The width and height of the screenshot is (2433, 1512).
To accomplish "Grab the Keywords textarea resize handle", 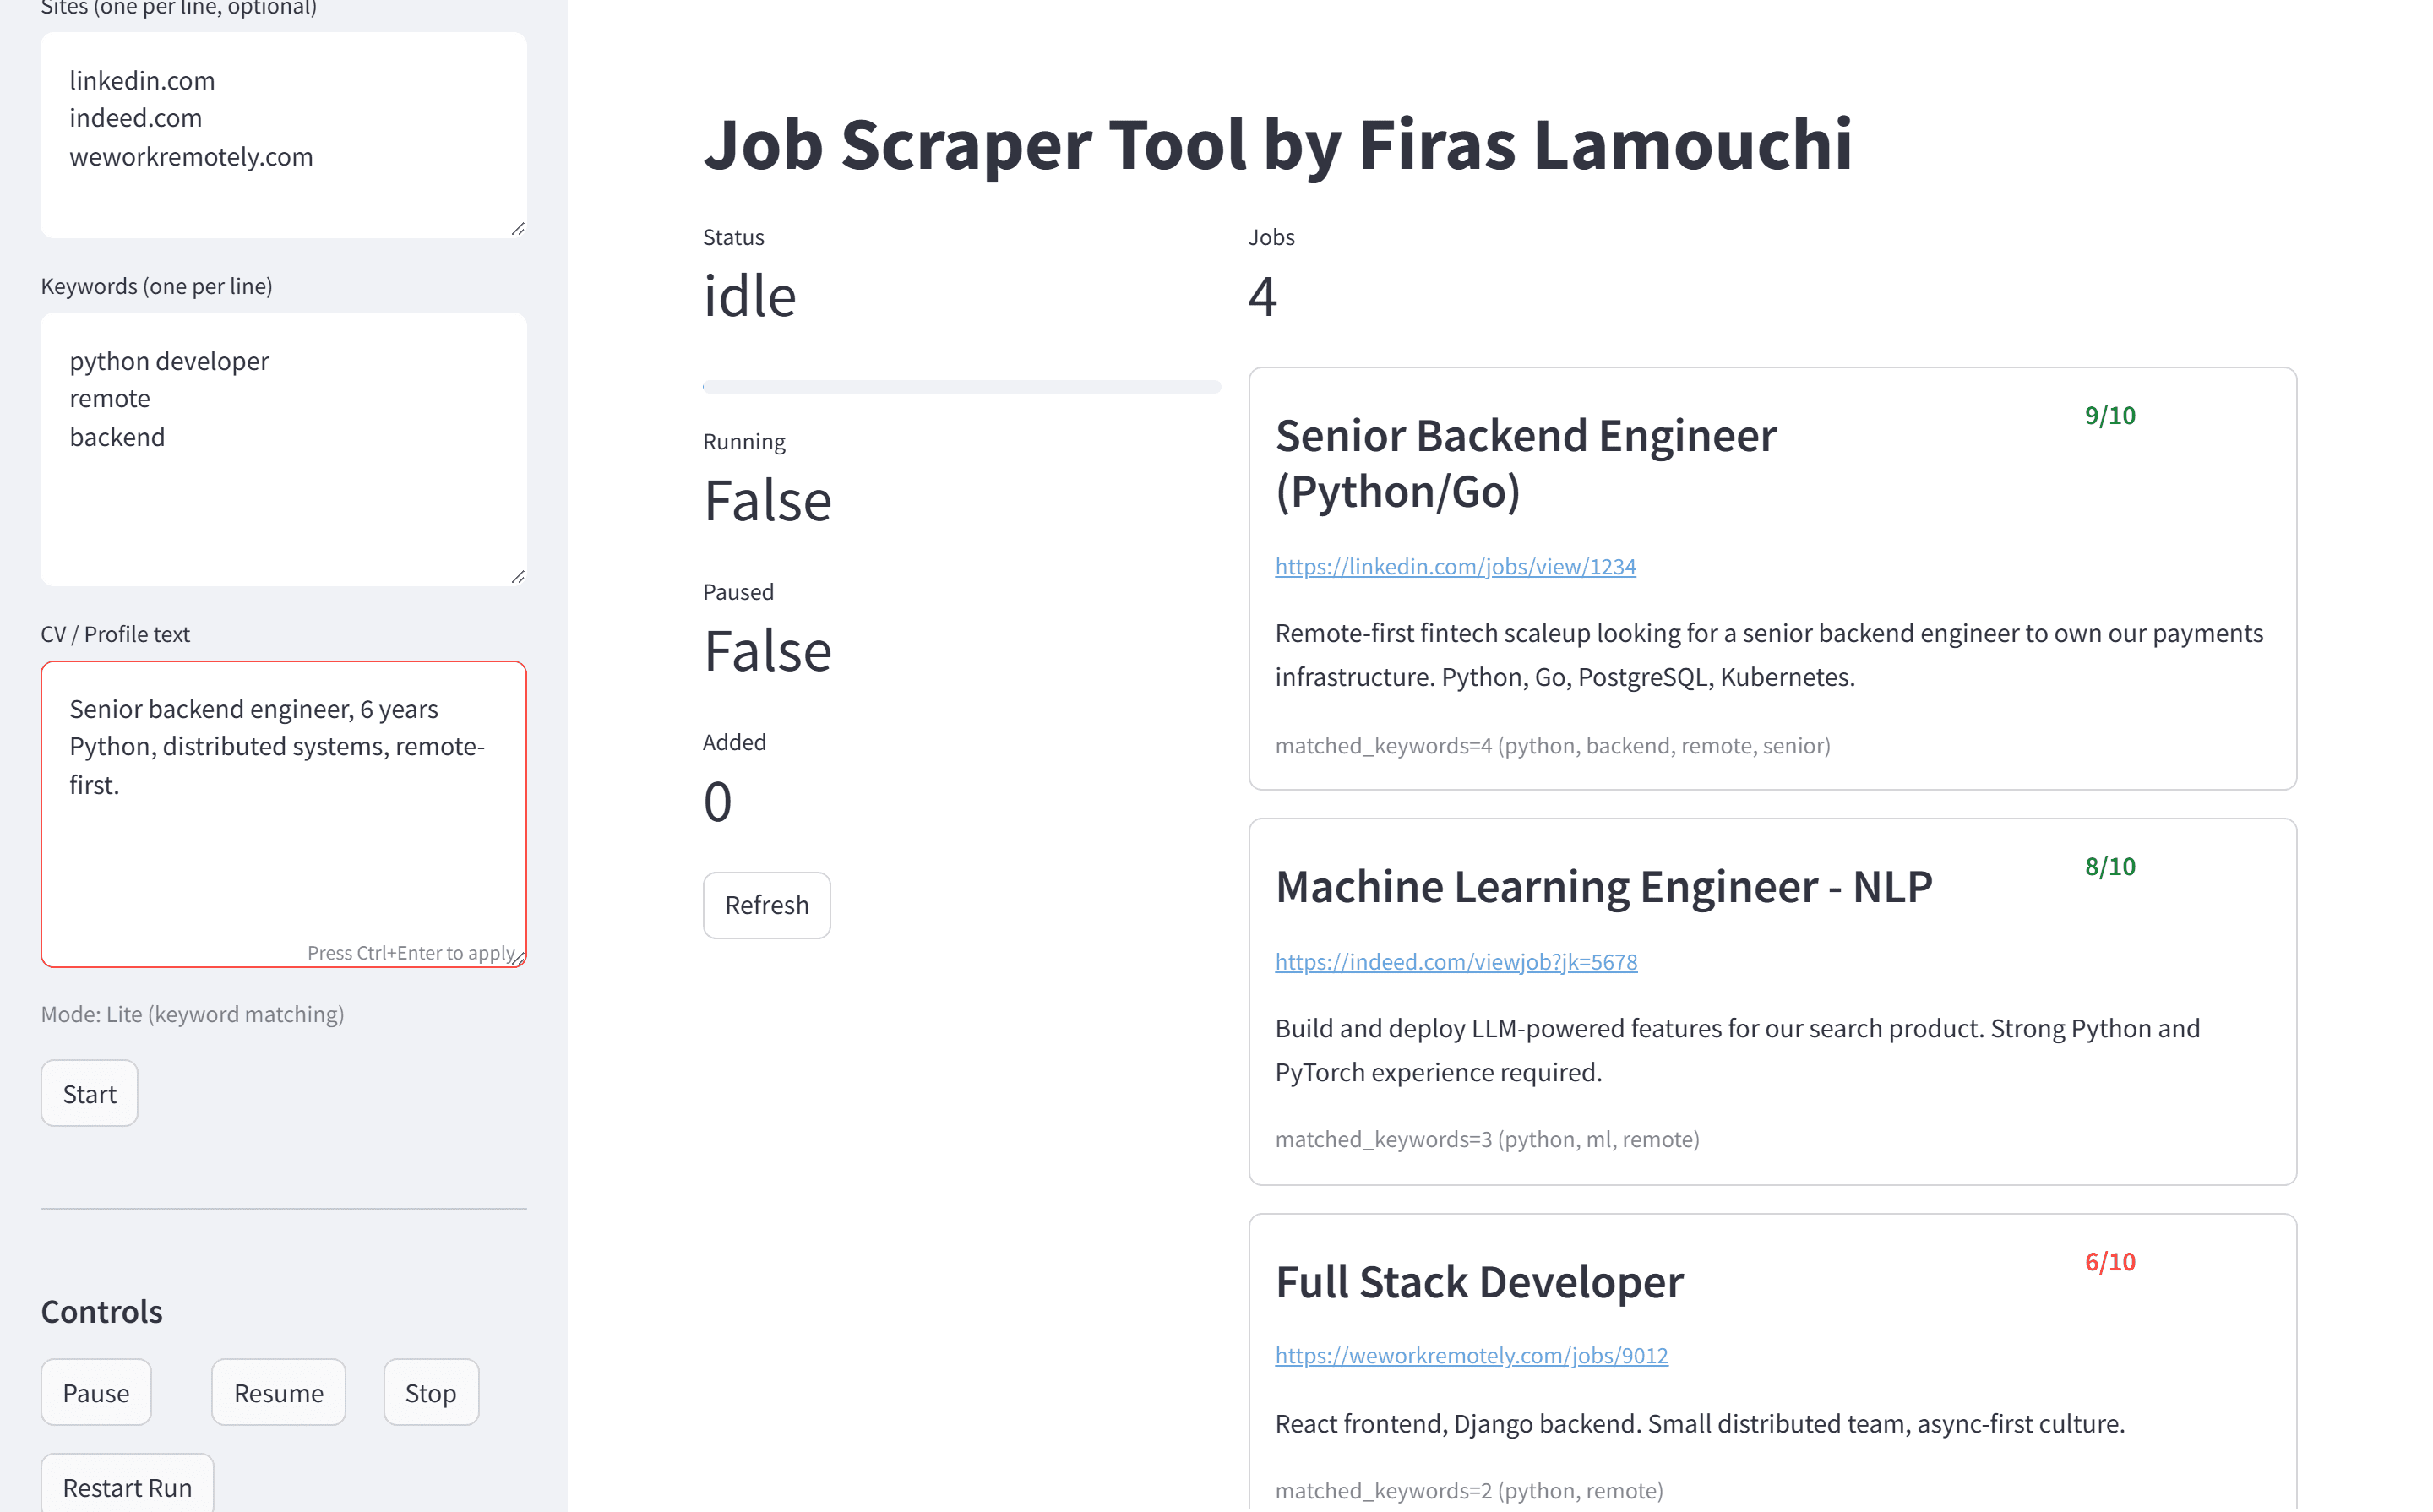I will point(518,577).
